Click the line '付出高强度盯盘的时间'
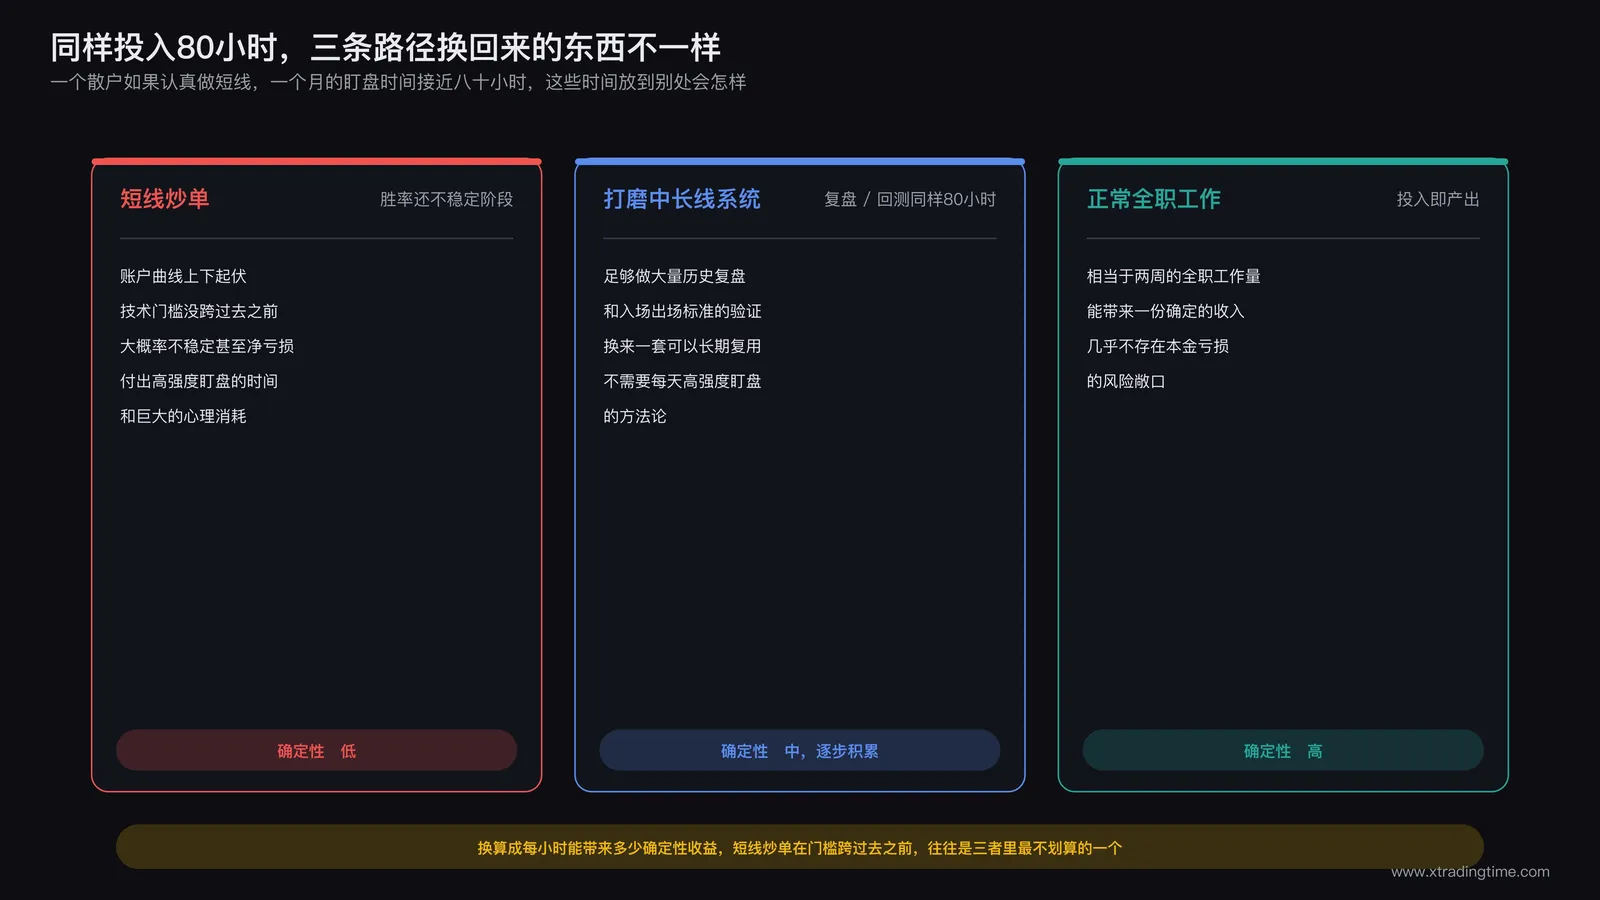 point(199,381)
